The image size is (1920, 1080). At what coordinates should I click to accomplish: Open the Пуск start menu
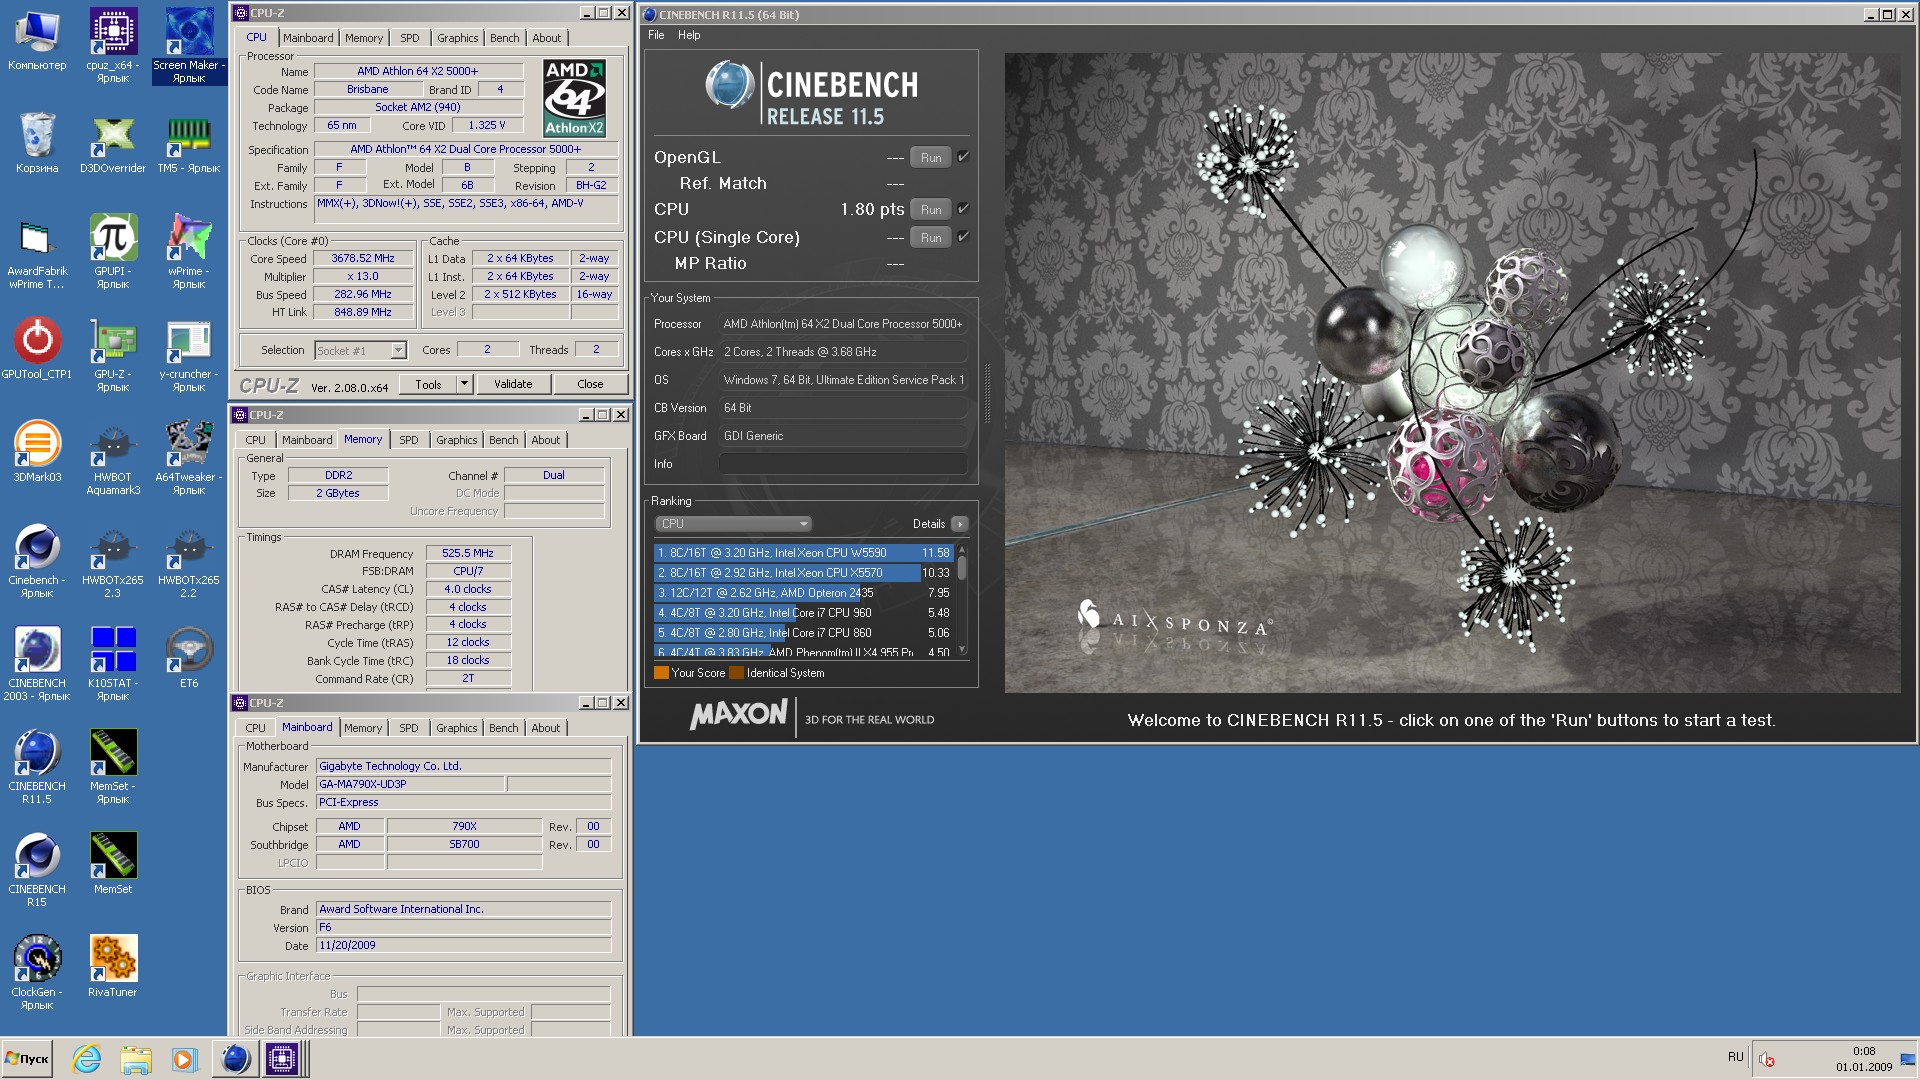pyautogui.click(x=27, y=1059)
